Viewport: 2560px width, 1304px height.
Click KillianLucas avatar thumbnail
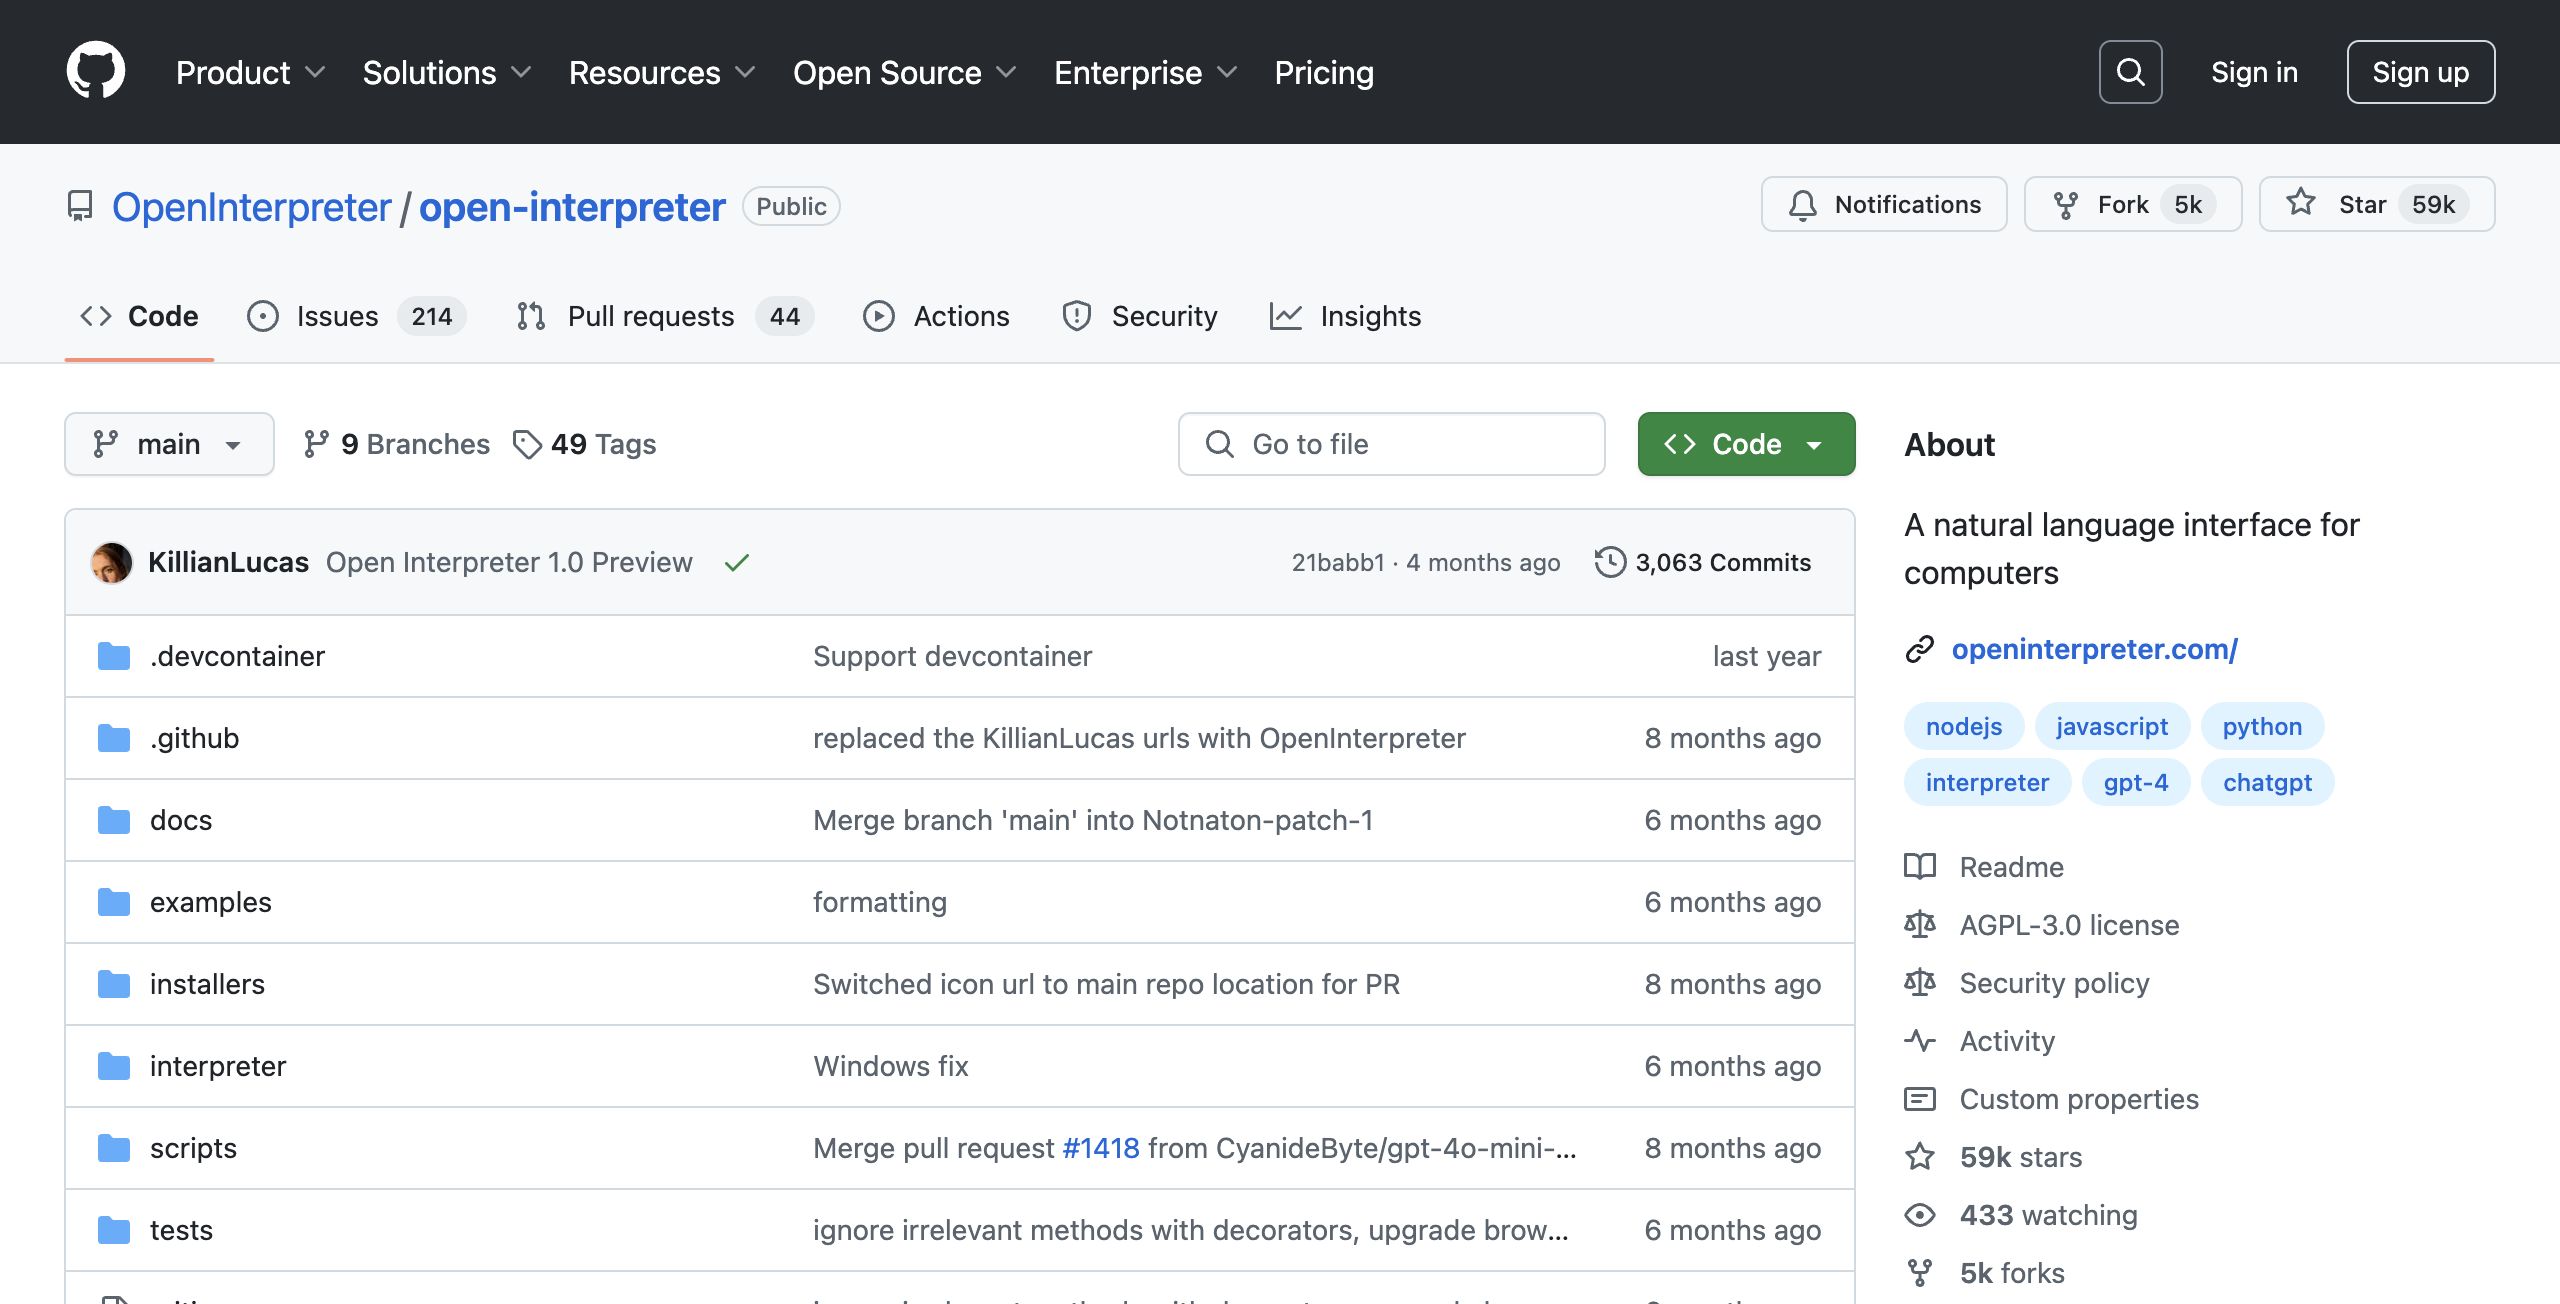[x=111, y=562]
